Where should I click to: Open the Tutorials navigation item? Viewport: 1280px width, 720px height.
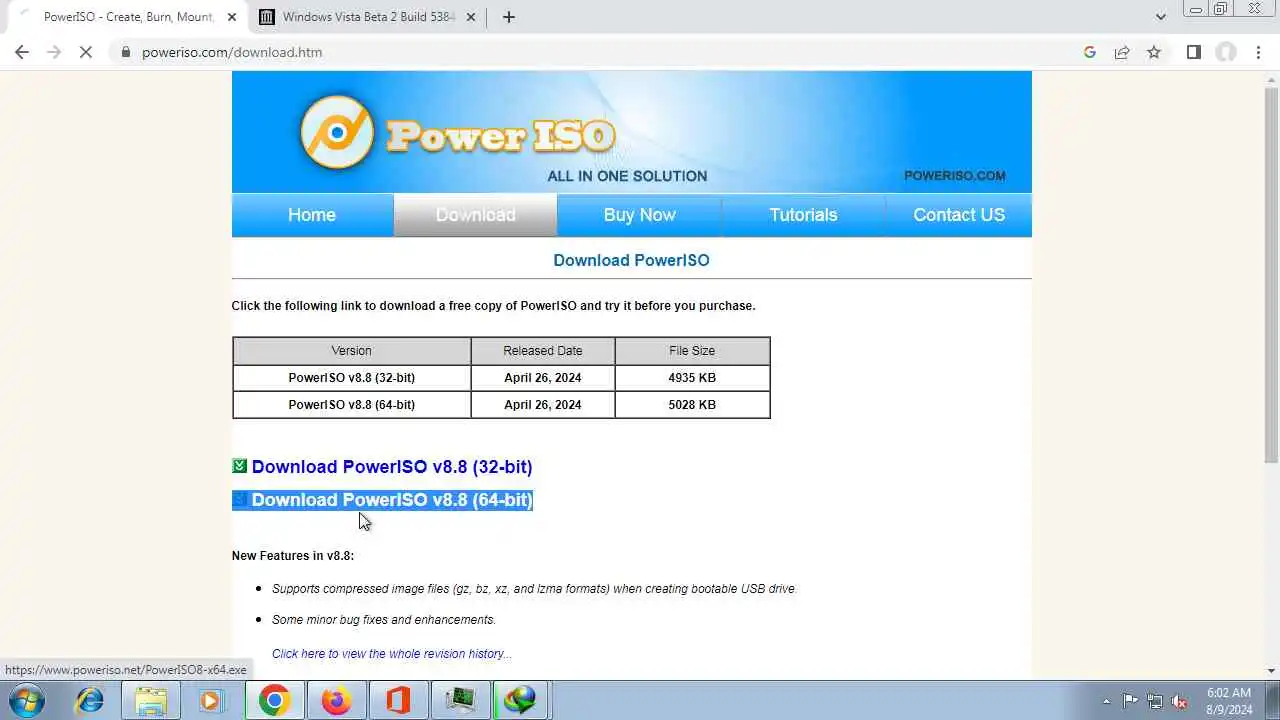click(803, 215)
